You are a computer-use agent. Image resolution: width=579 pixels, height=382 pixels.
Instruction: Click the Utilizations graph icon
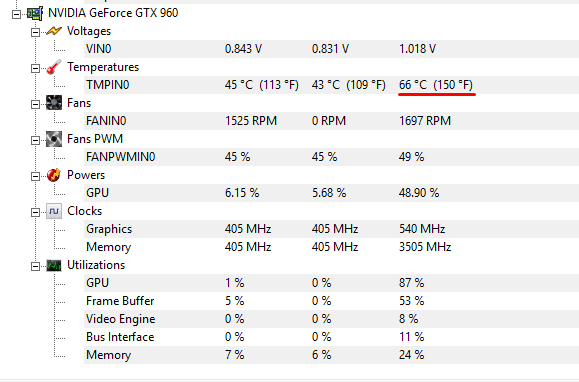point(54,265)
